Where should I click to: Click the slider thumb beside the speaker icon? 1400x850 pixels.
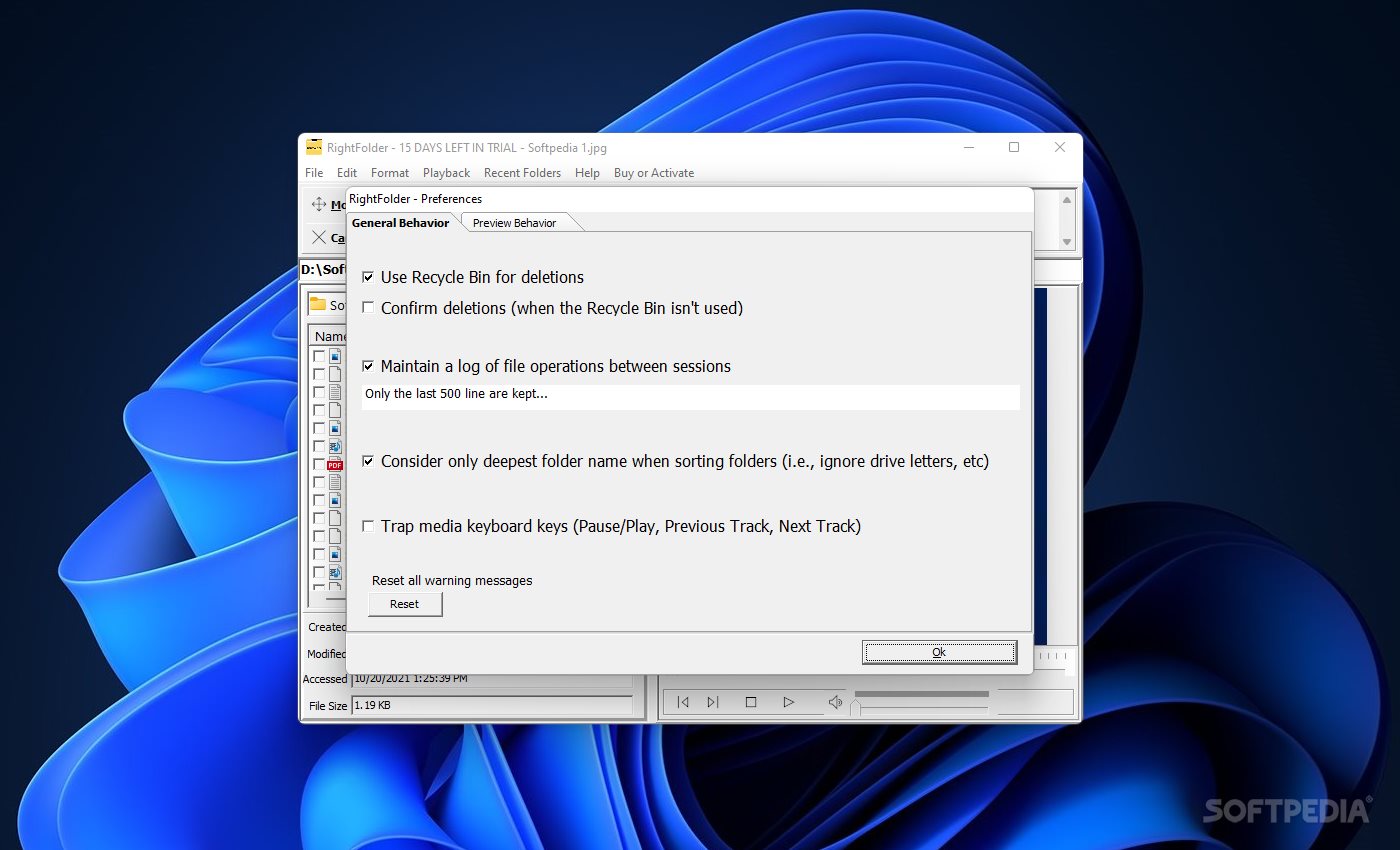(855, 708)
